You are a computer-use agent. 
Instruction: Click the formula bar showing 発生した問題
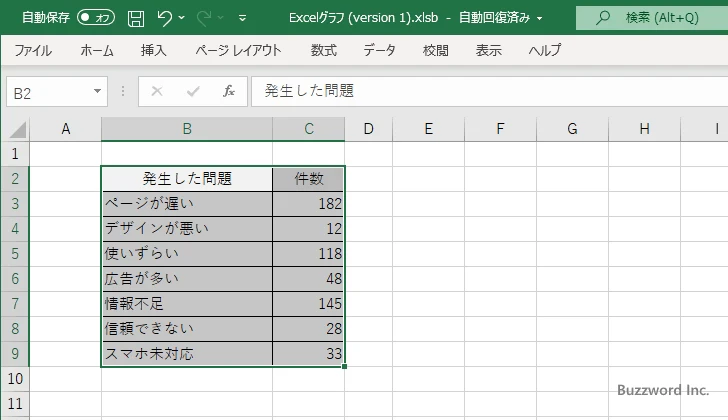click(490, 91)
